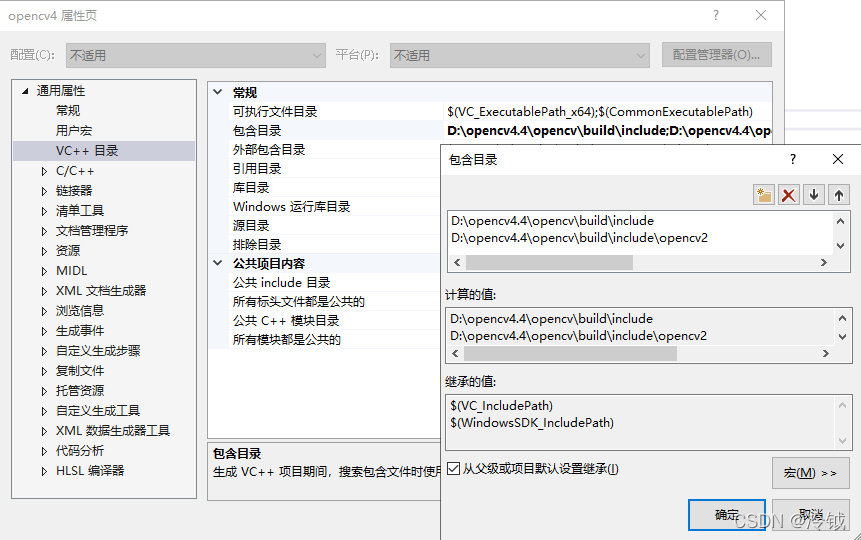
Task: Click up arrow of path edit list scrollbar
Action: coord(840,221)
